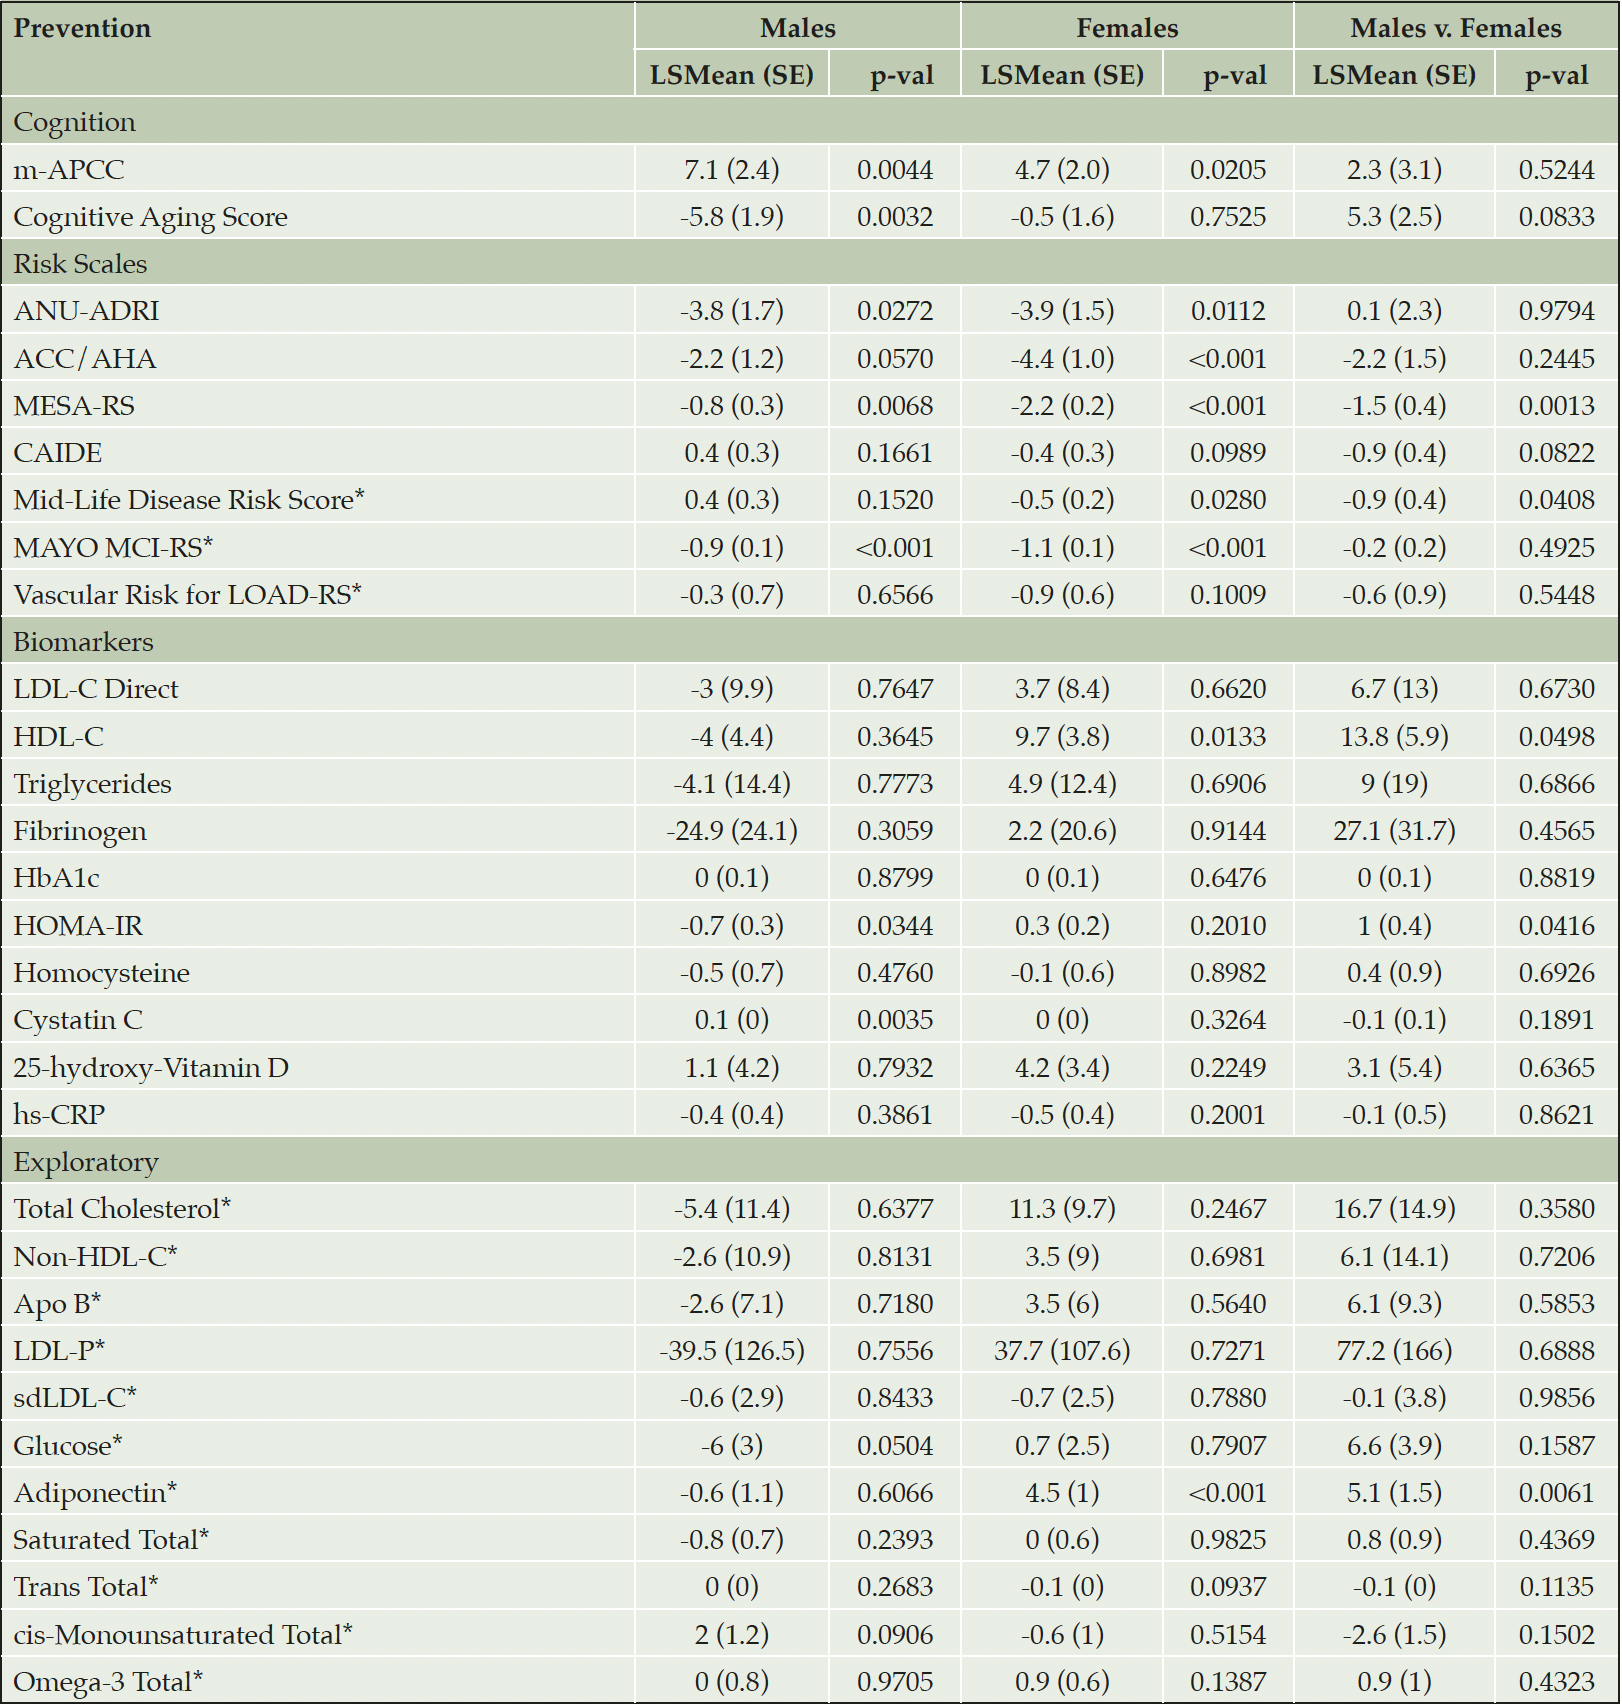Select the Cognitive Aging Score row label
The height and width of the screenshot is (1704, 1622).
pos(150,217)
